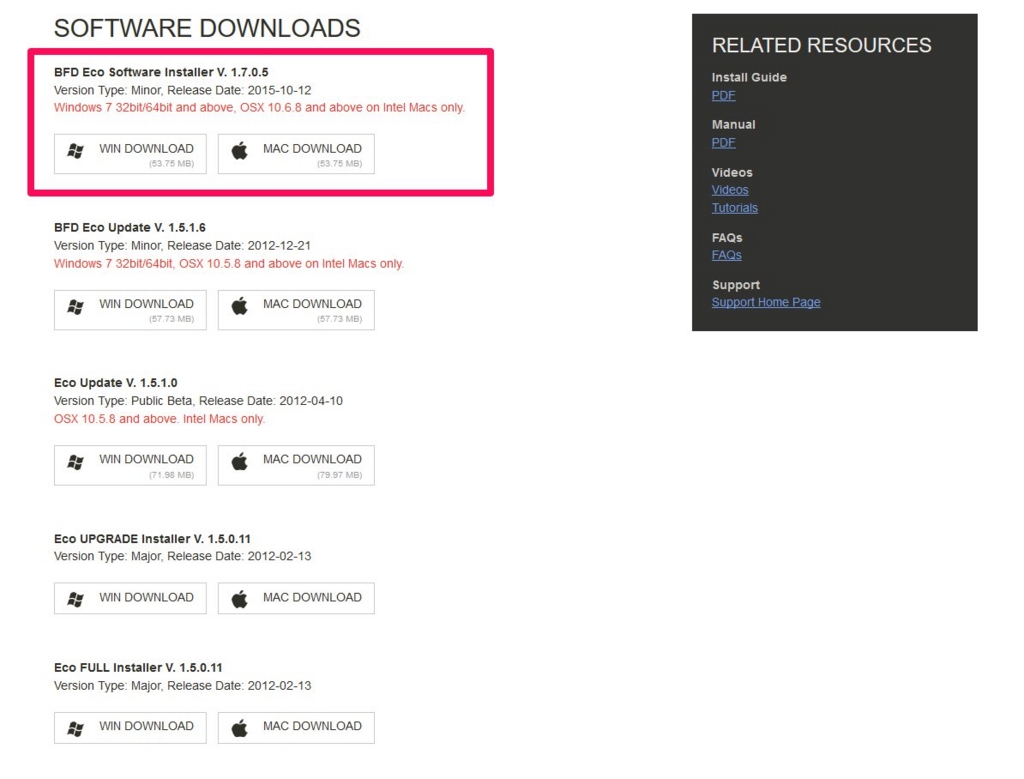Click Apple logo icon for BFD Eco Update 1.5.1.6

(x=240, y=306)
